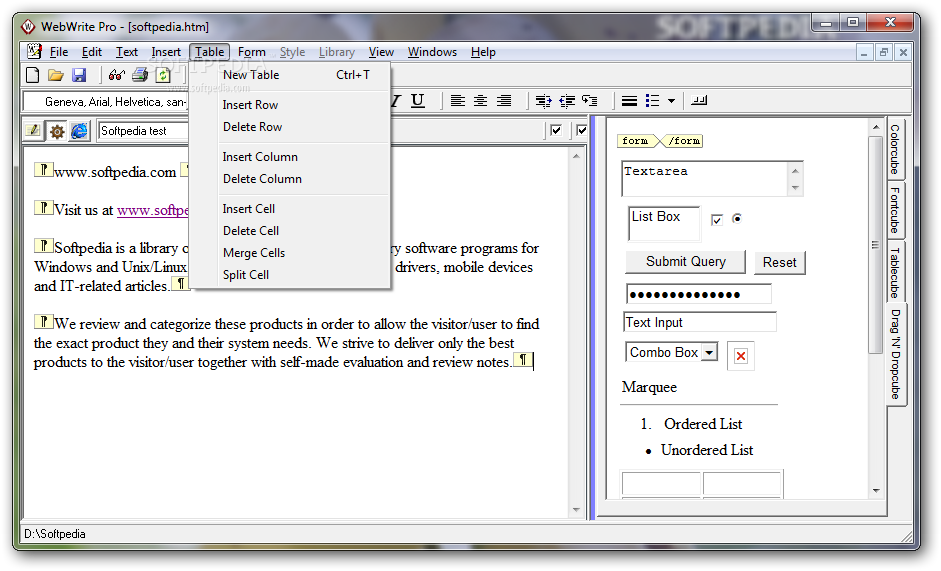Viewport: 941px width, 571px height.
Task: Click the Marquee element
Action: point(649,387)
